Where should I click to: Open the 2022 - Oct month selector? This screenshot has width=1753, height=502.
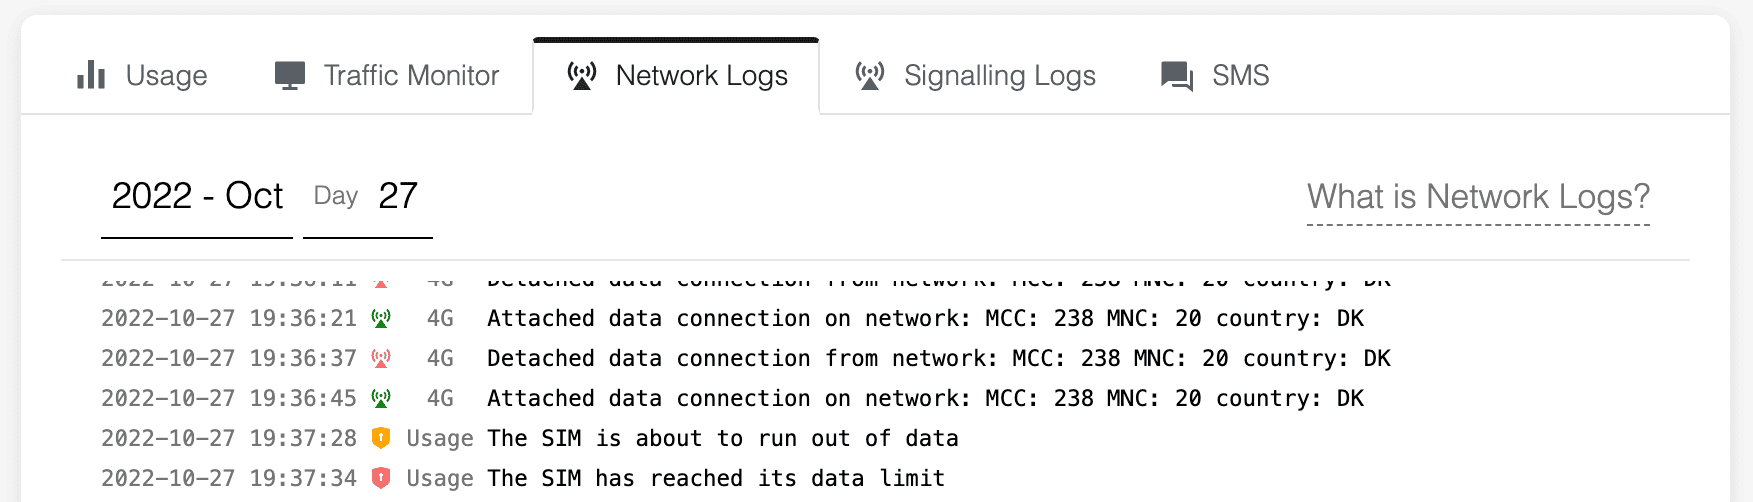[x=197, y=196]
